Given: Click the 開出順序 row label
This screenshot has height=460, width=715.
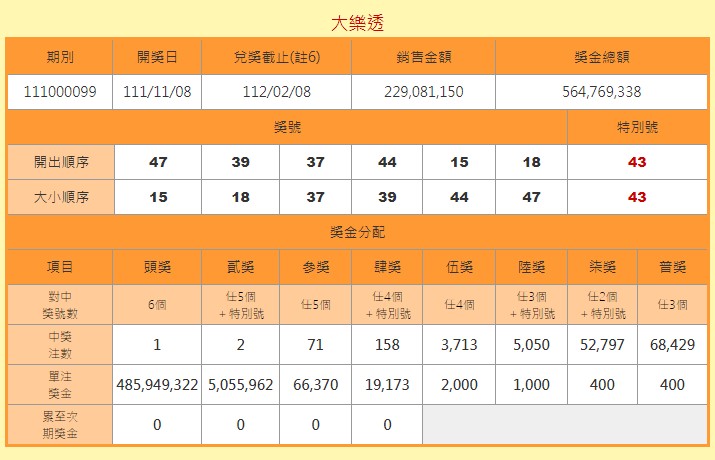Looking at the screenshot, I should pos(59,162).
